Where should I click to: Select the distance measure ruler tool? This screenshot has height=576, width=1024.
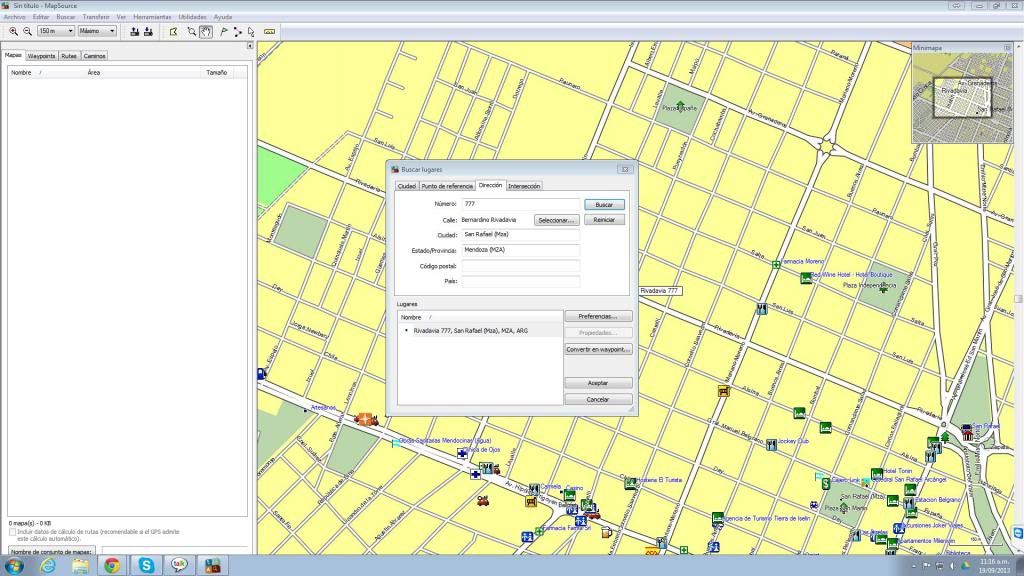[269, 31]
